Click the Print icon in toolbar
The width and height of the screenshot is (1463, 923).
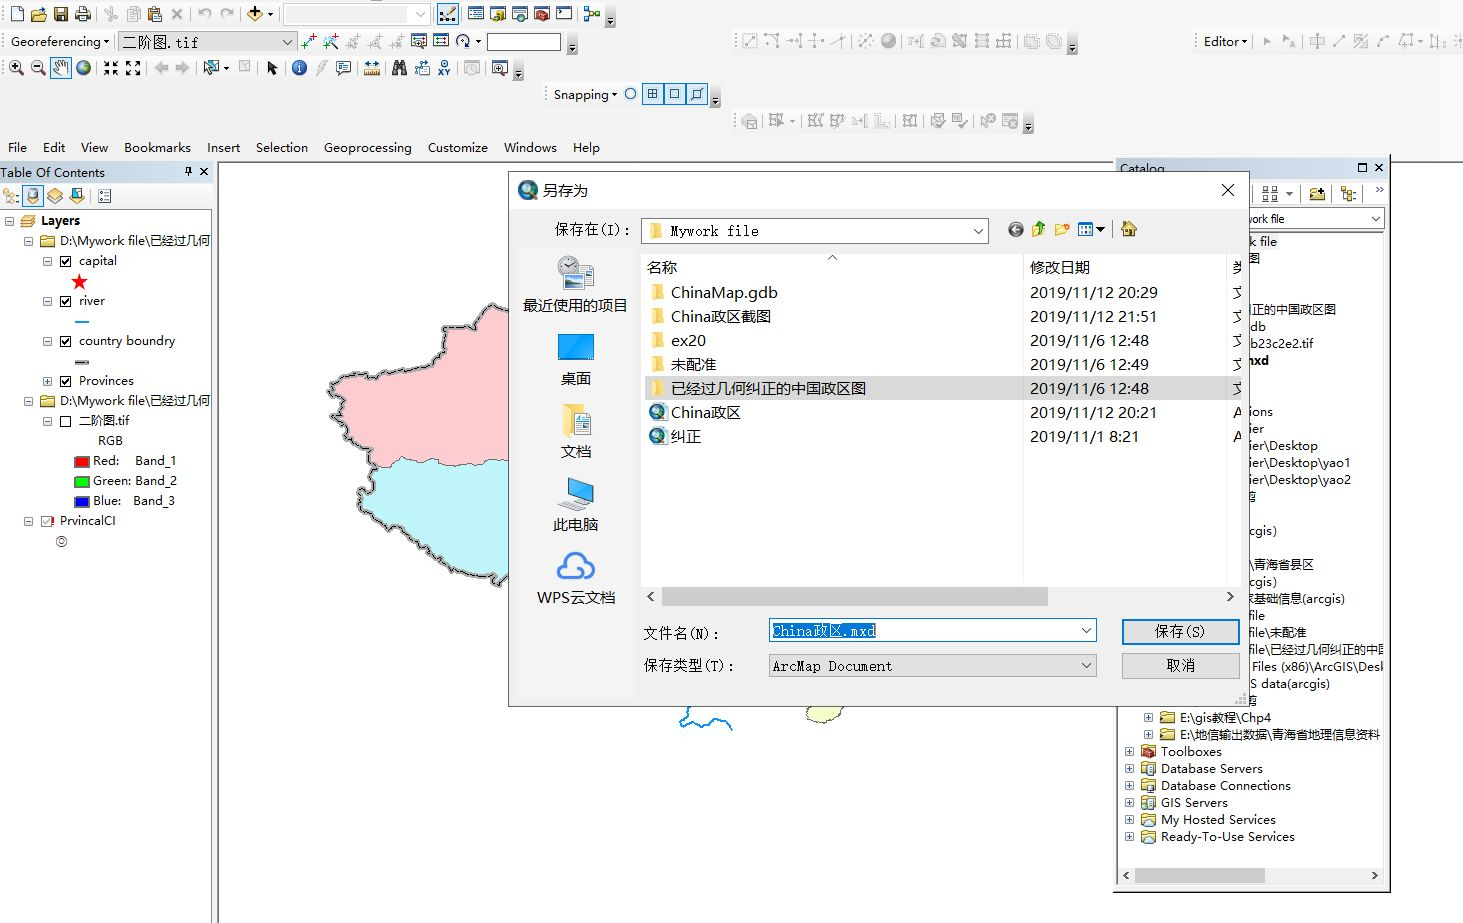(x=83, y=14)
